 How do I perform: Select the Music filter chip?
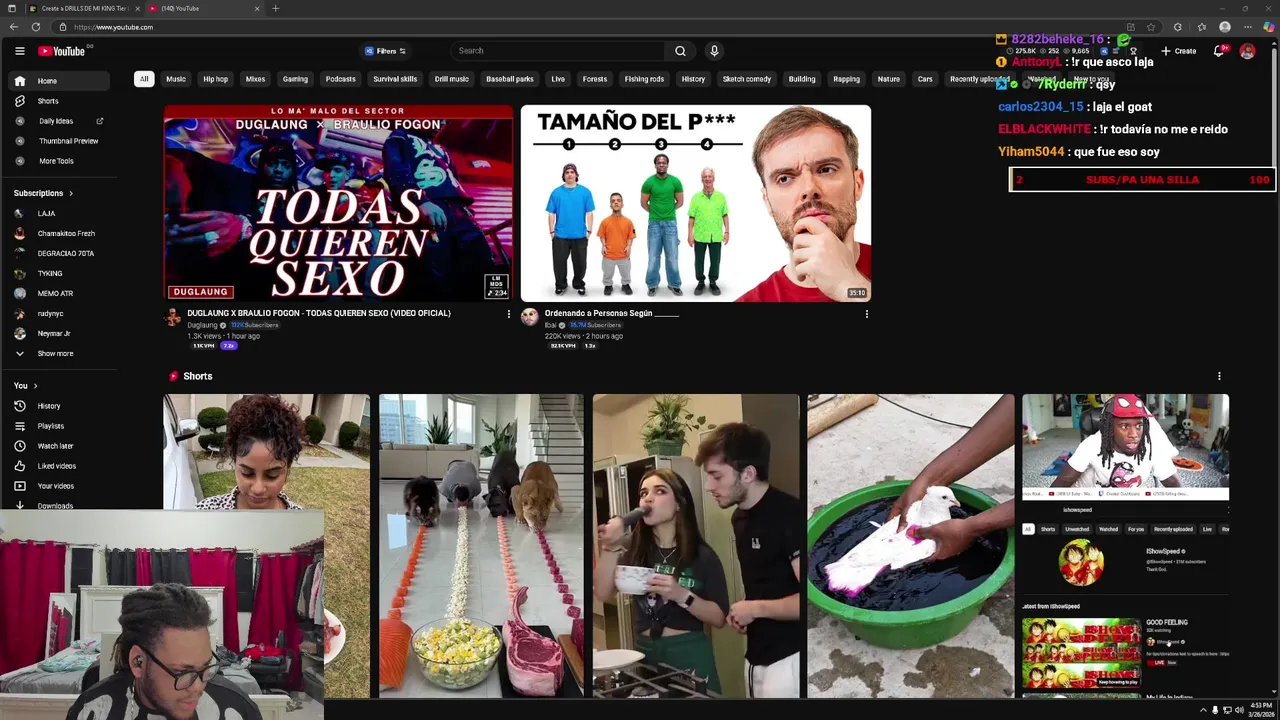coord(176,79)
